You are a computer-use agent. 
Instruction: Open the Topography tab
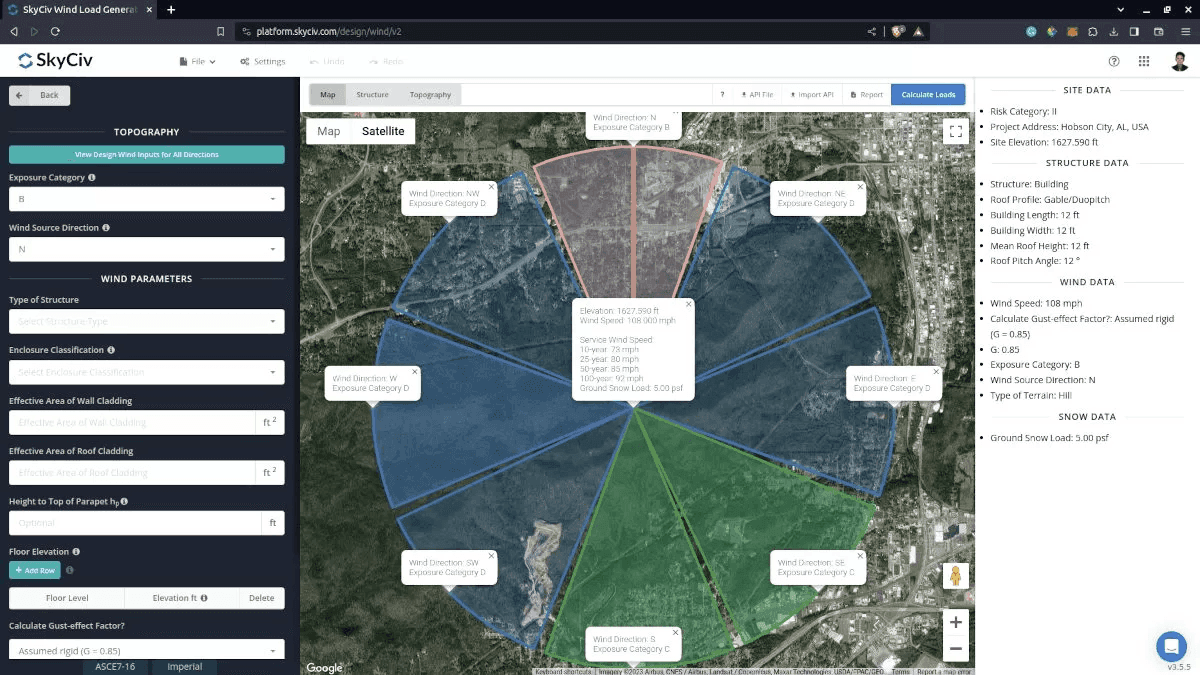coord(430,94)
